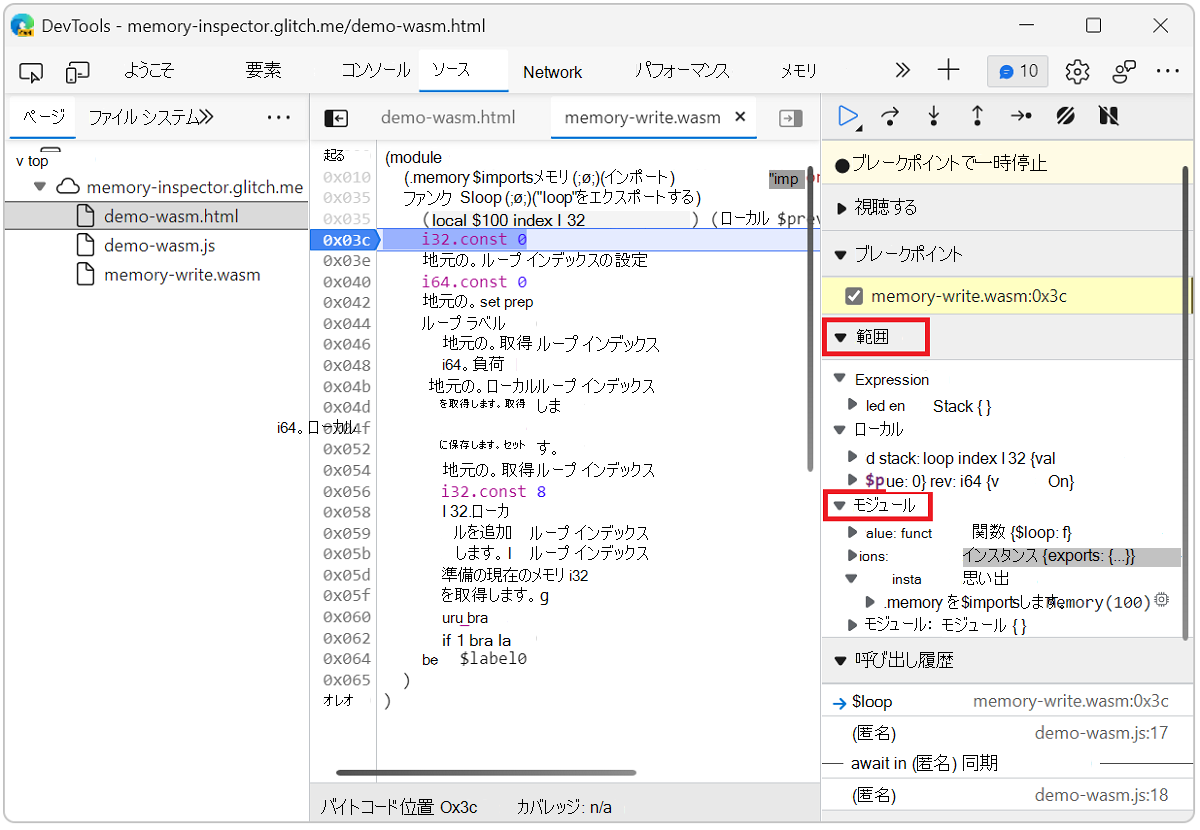Screen dimensions: 1200x830
Task: Open DevTools settings with the gear icon
Action: [x=1076, y=71]
